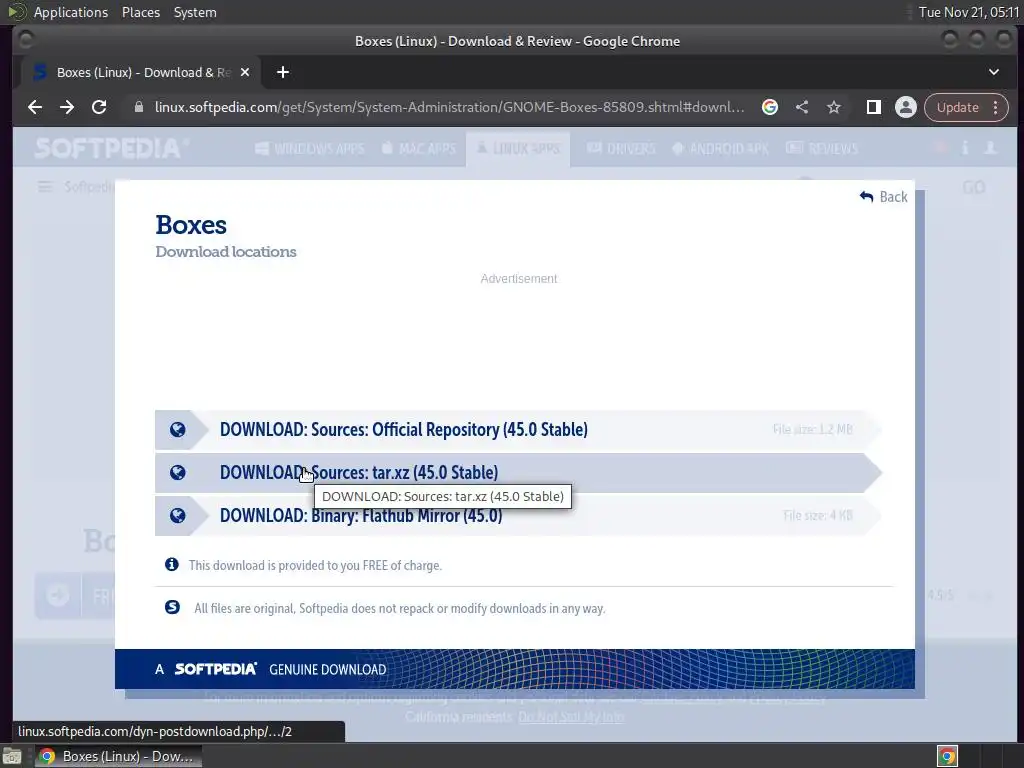Close the Boxes (Linux) tab

pyautogui.click(x=245, y=72)
